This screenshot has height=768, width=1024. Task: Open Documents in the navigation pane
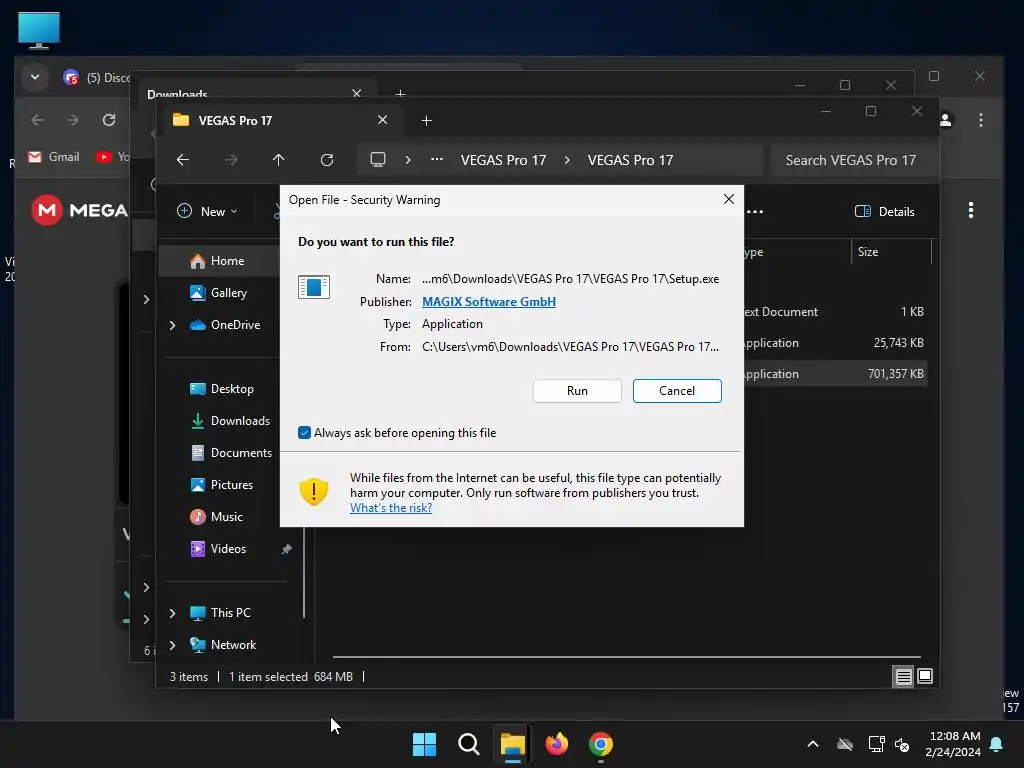[231, 453]
